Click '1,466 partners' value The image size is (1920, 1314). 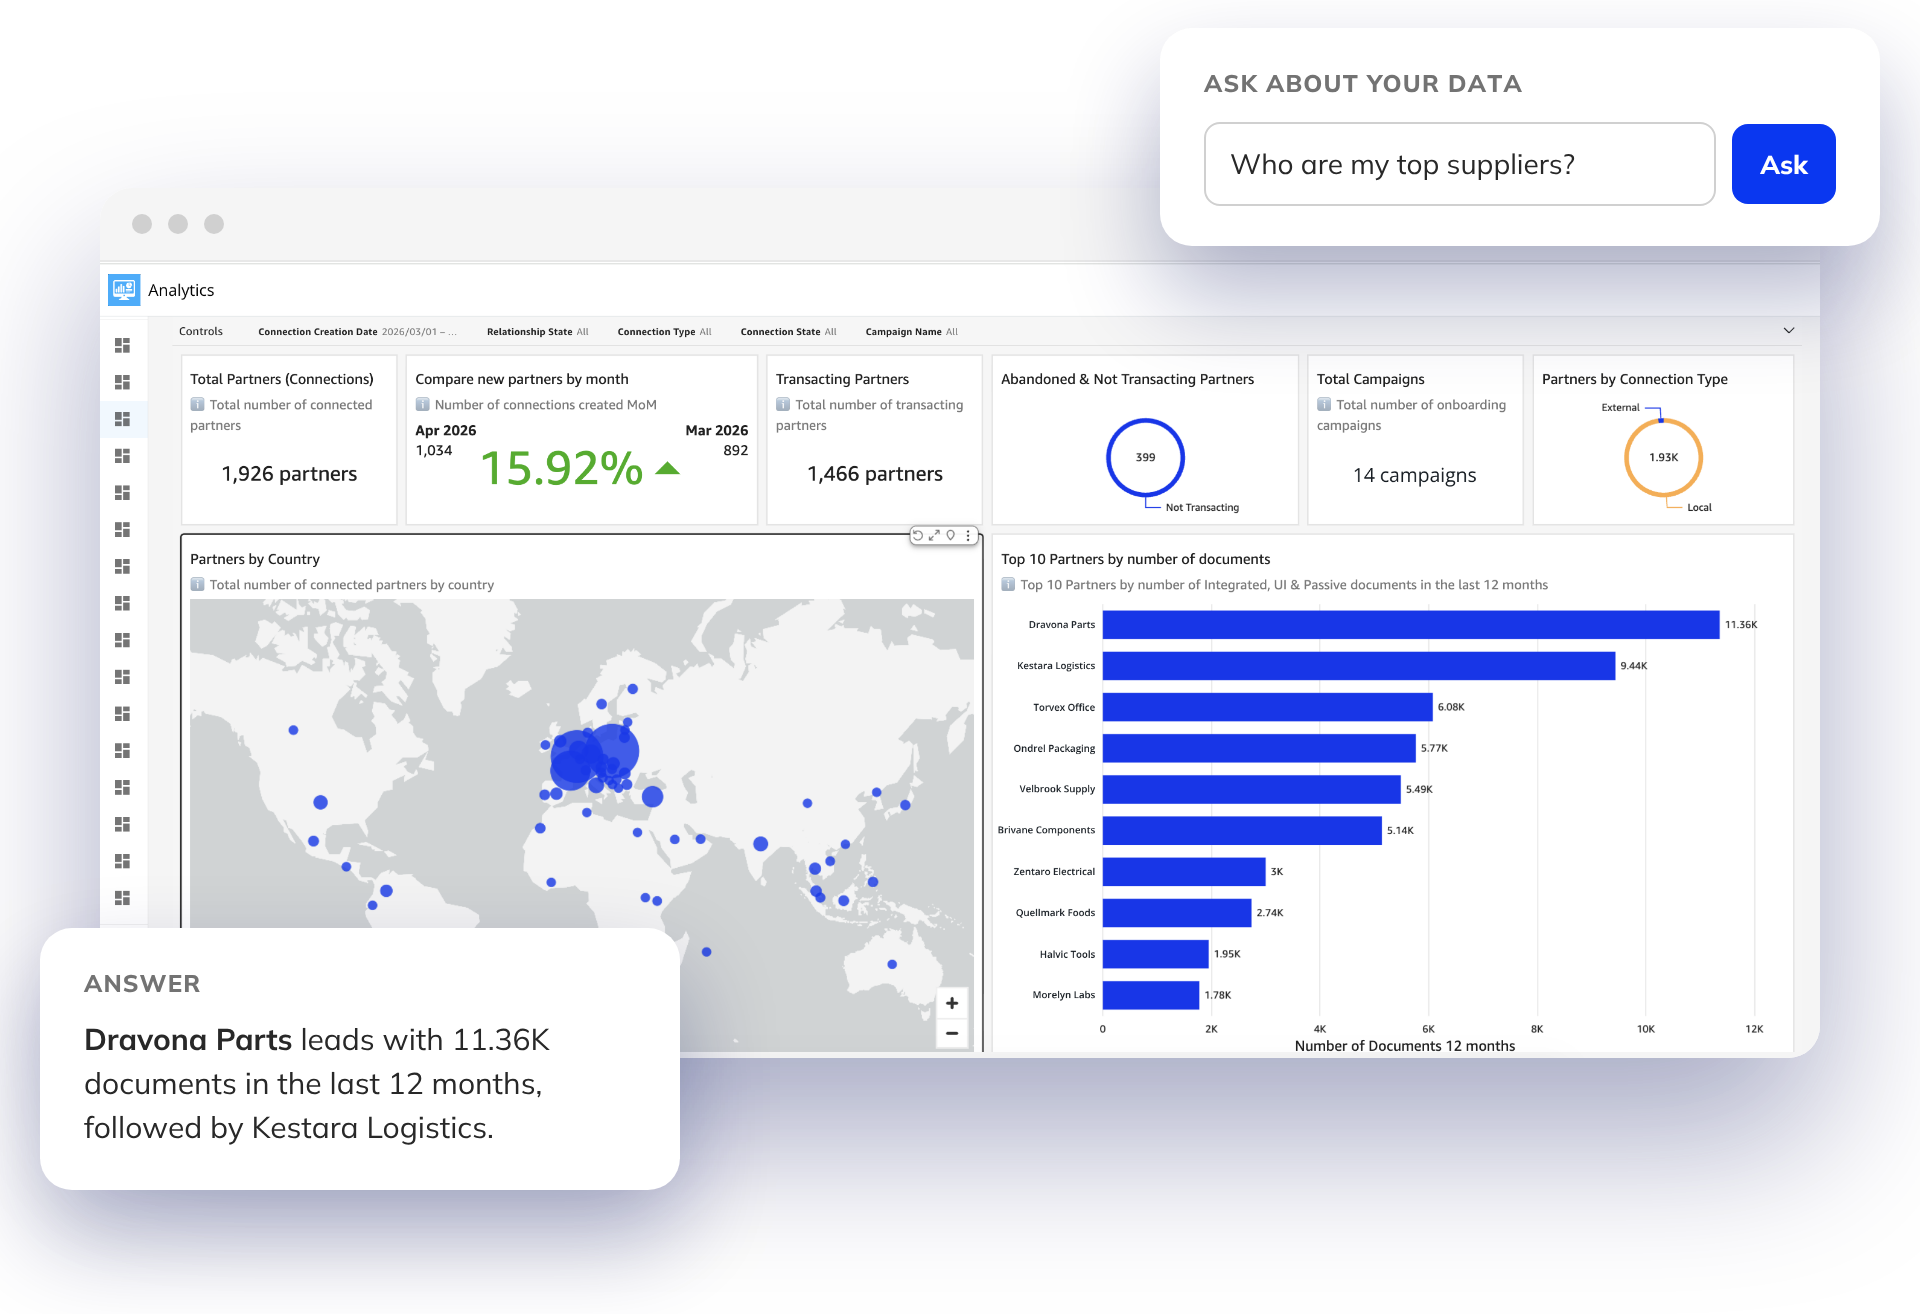pyautogui.click(x=875, y=474)
